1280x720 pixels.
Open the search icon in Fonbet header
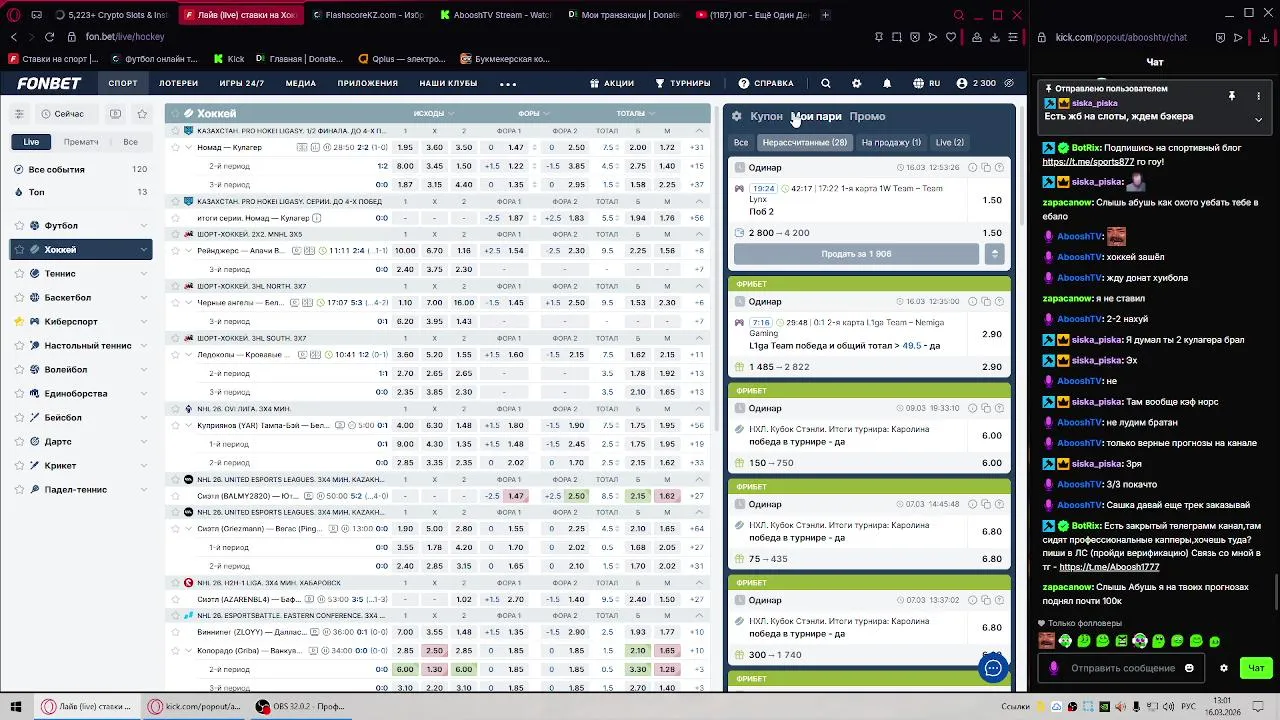(x=825, y=83)
